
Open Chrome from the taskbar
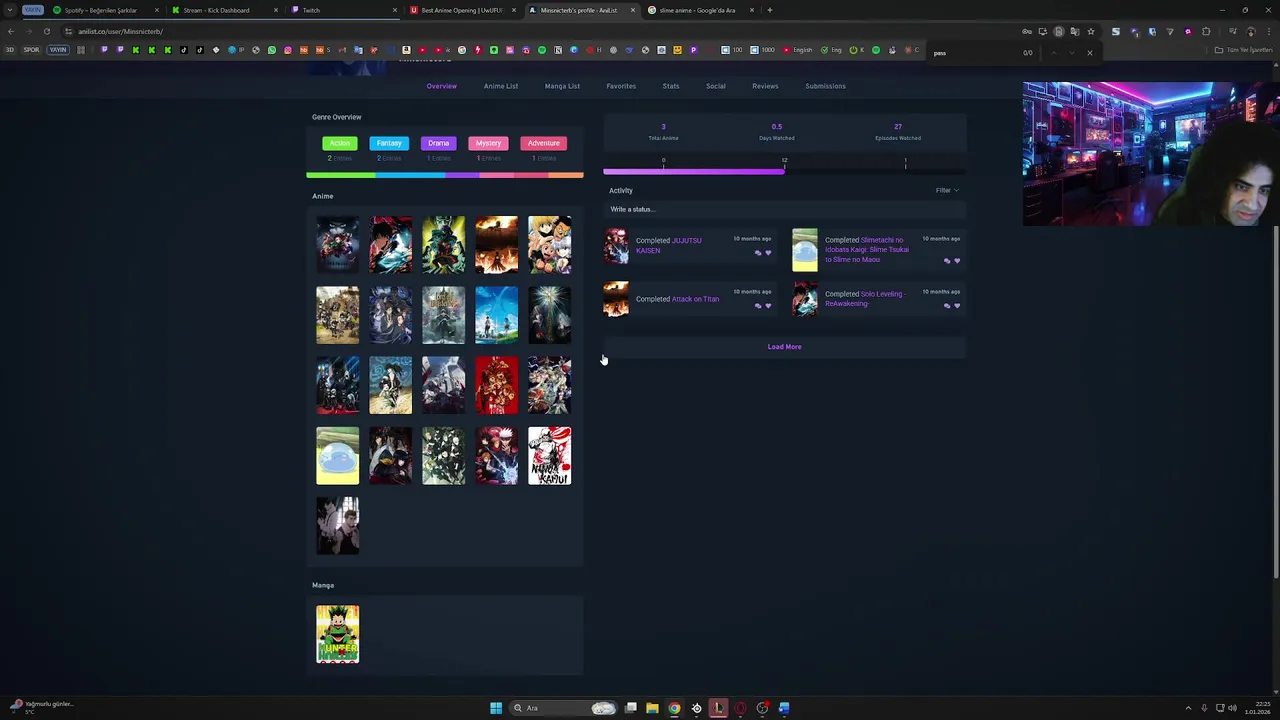[x=674, y=708]
